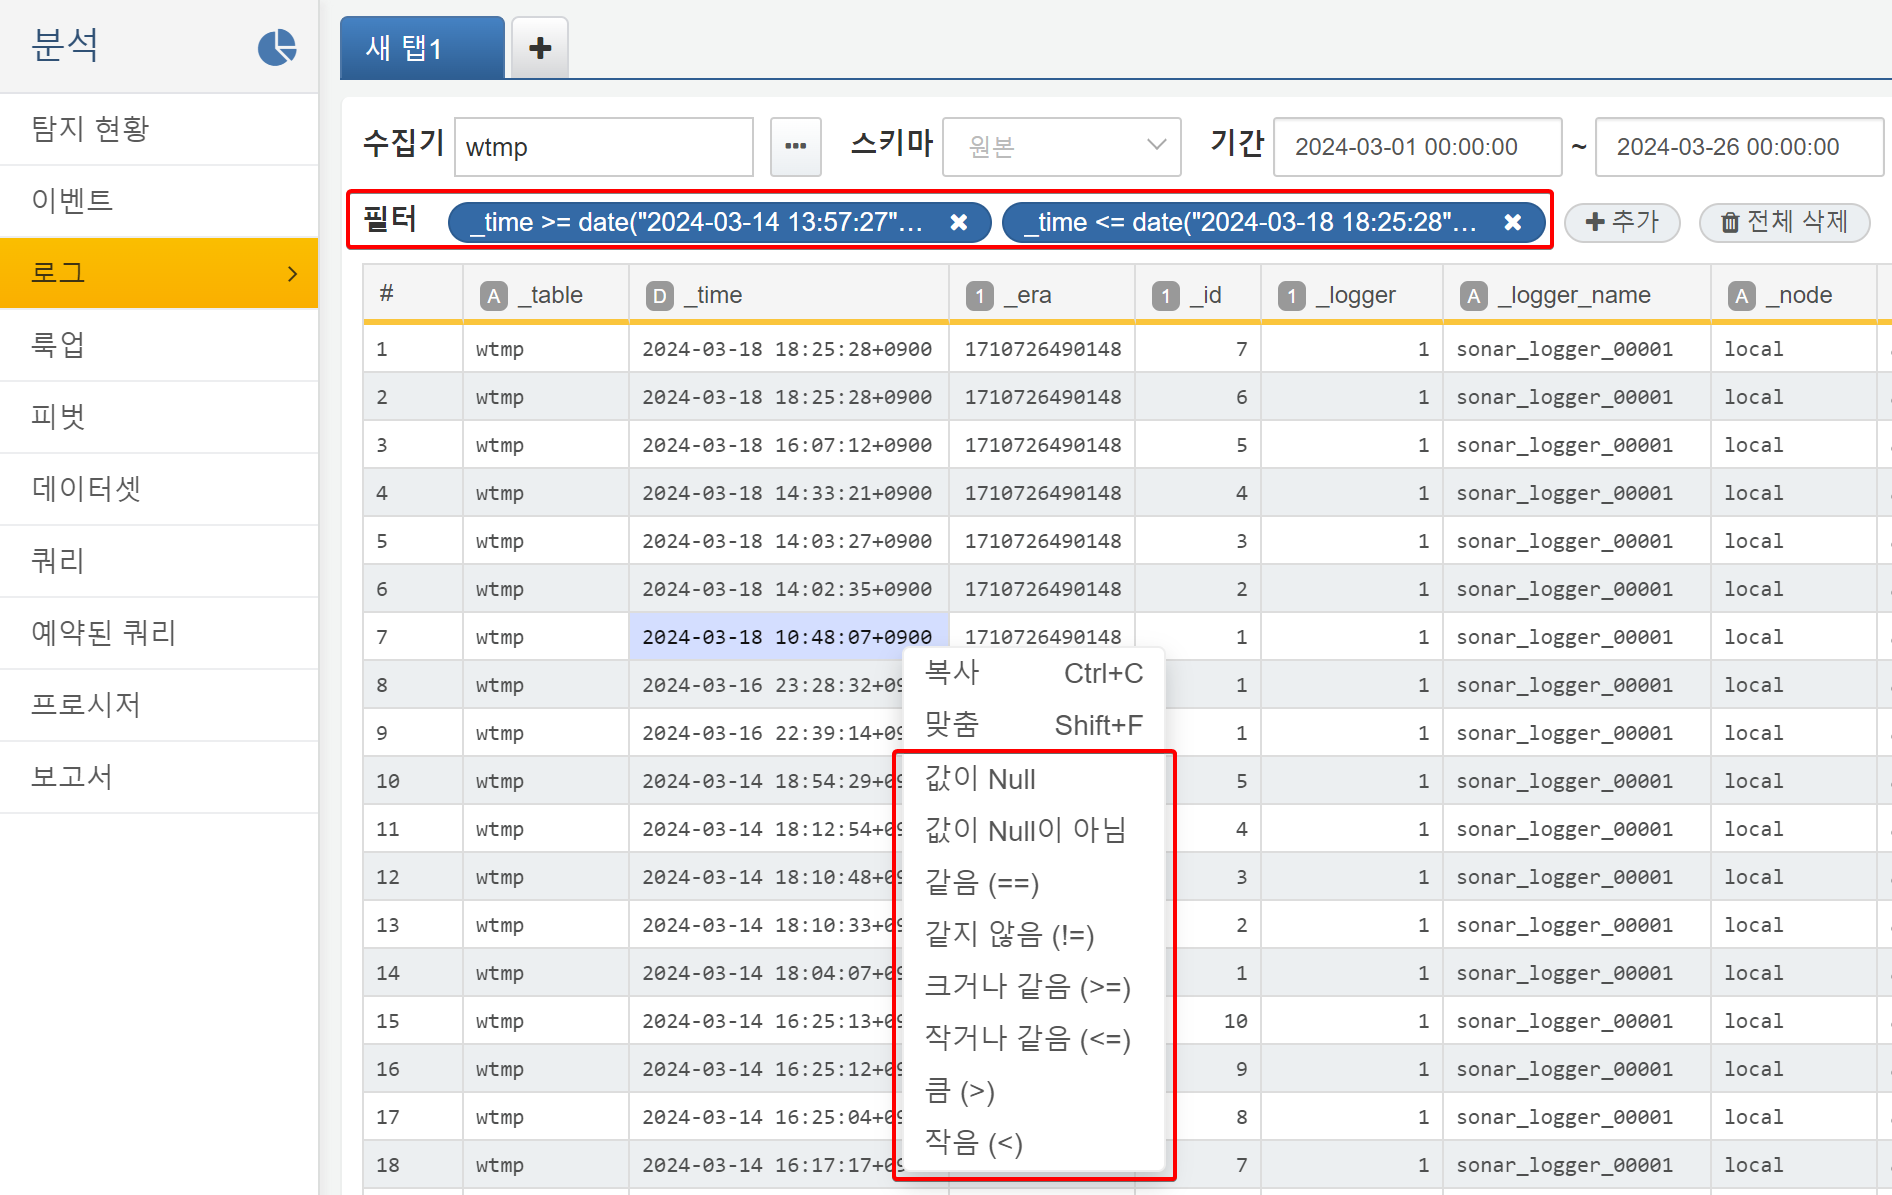Image resolution: width=1892 pixels, height=1195 pixels.
Task: Choose 같지 않음 (!=) filter option
Action: click(1034, 935)
